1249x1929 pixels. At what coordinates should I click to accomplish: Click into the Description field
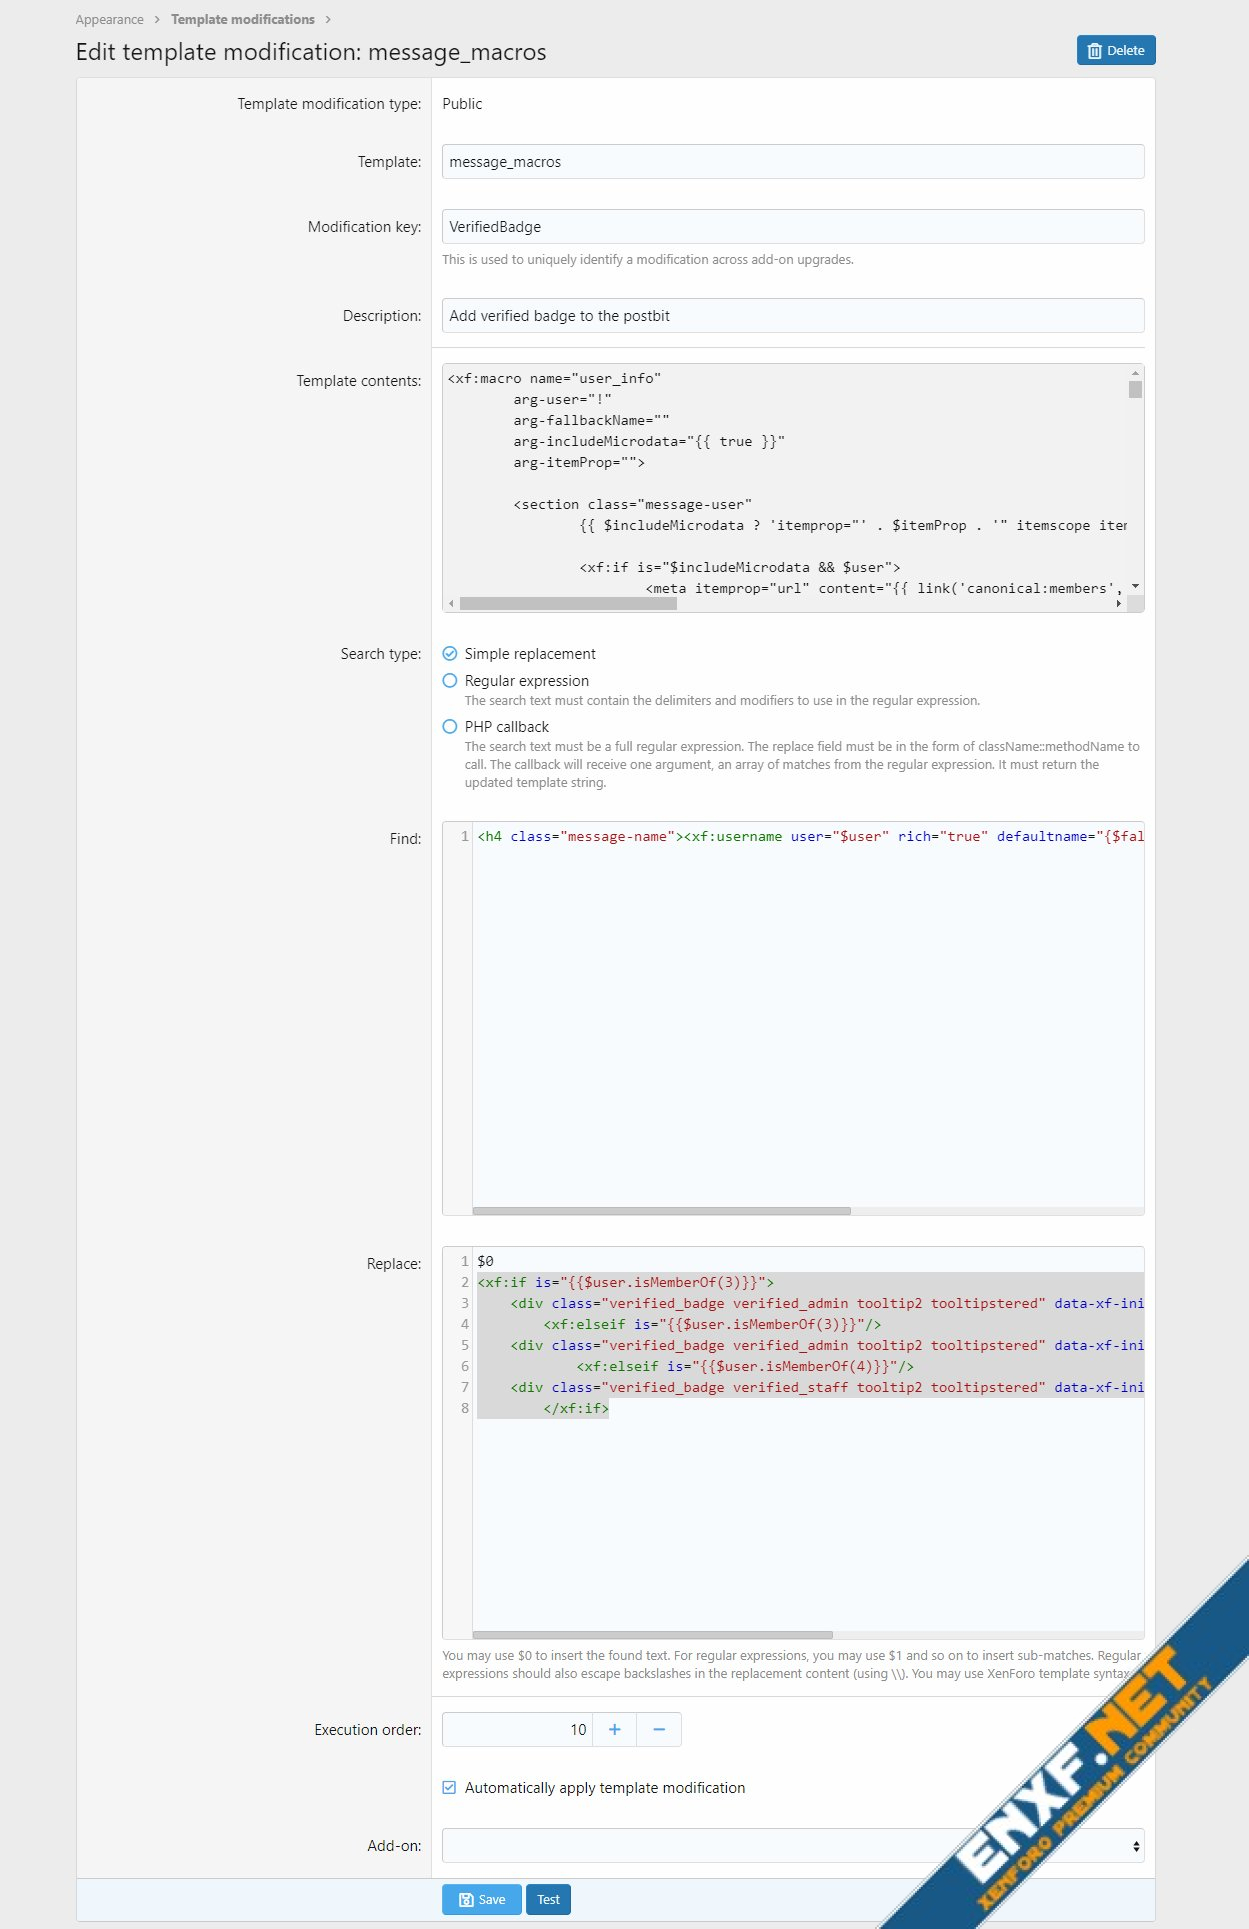[x=792, y=316]
